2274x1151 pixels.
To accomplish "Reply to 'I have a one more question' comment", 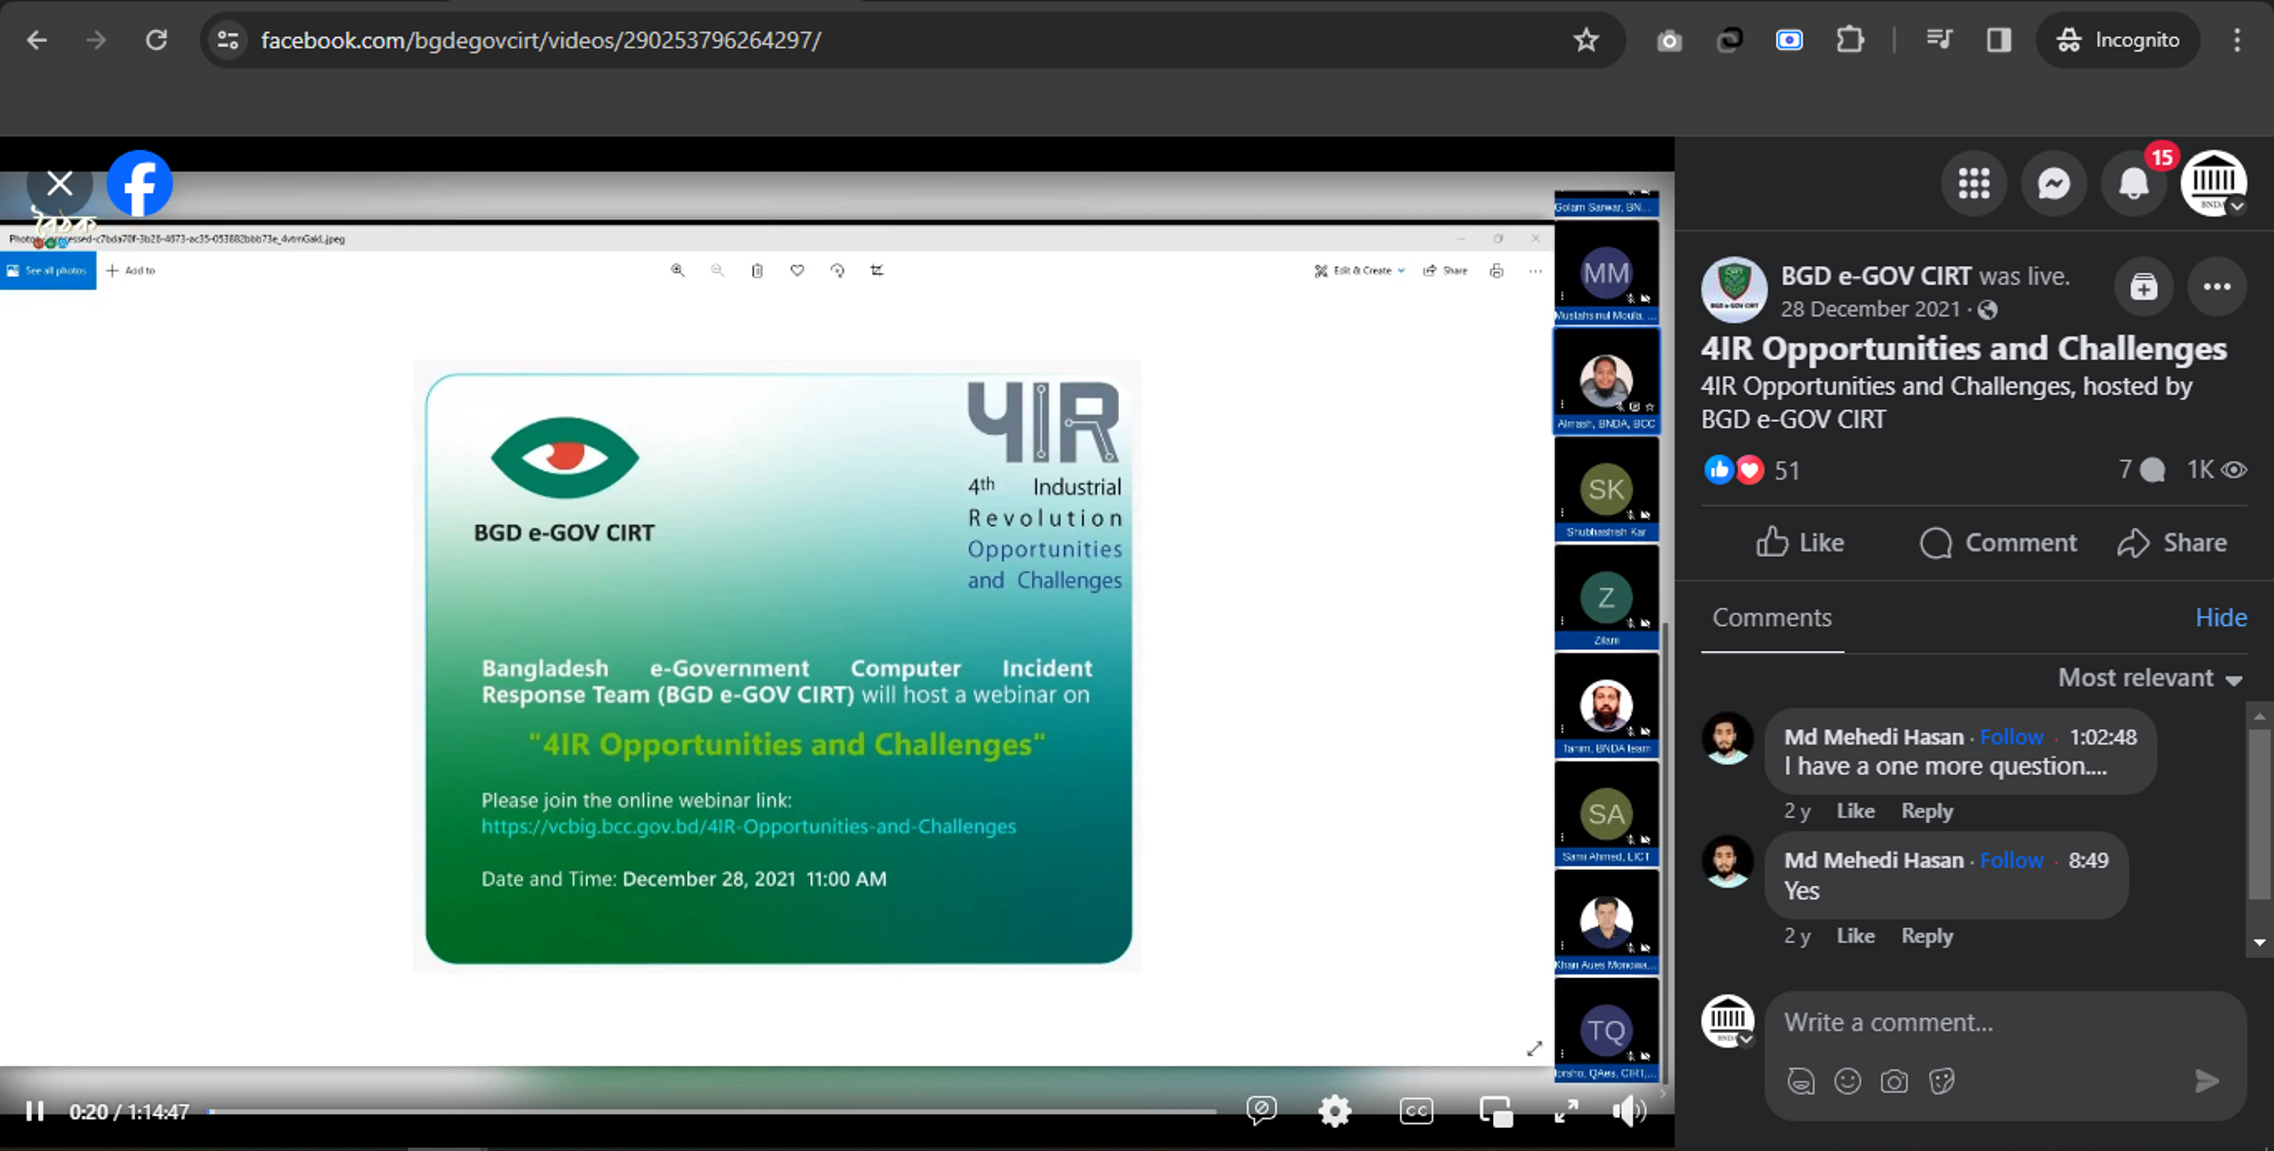I will click(1927, 811).
